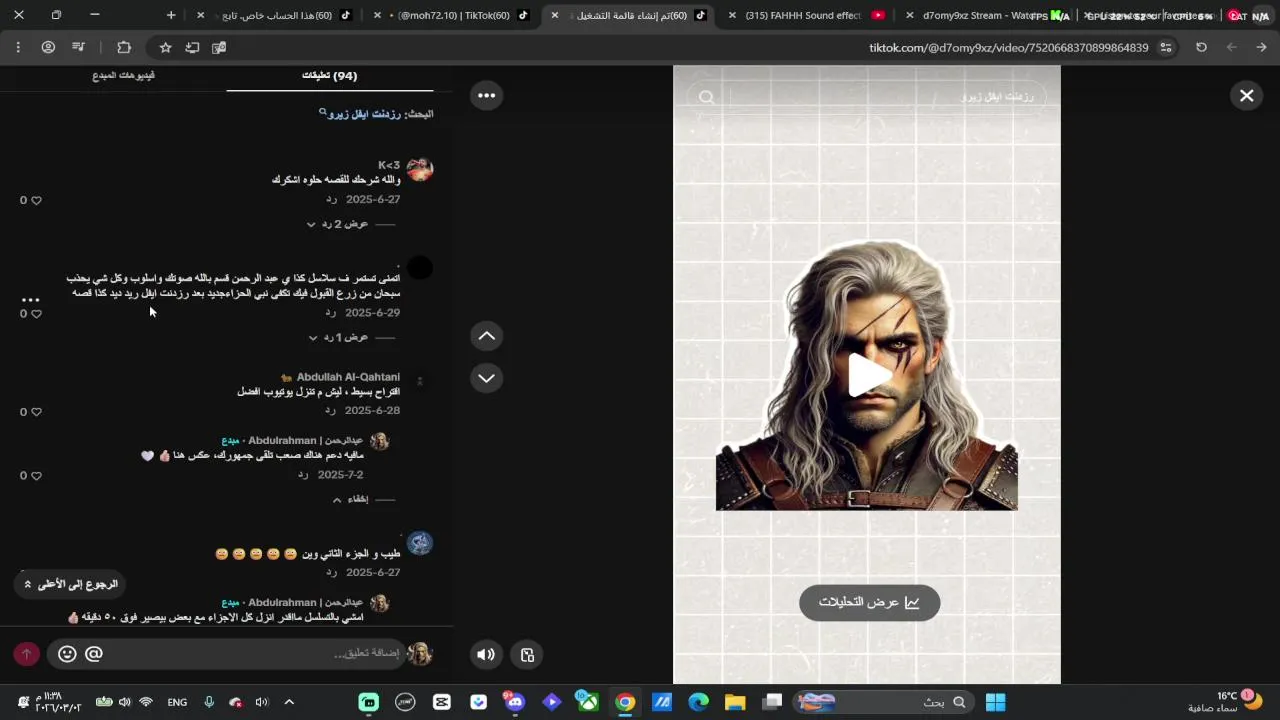Open a new browser tab with plus

tap(171, 15)
